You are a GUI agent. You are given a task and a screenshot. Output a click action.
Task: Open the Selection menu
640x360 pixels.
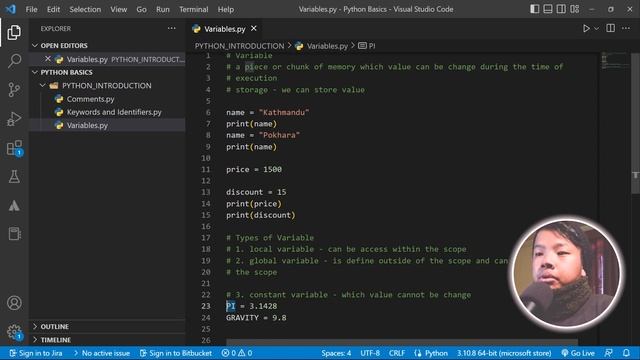tap(85, 9)
